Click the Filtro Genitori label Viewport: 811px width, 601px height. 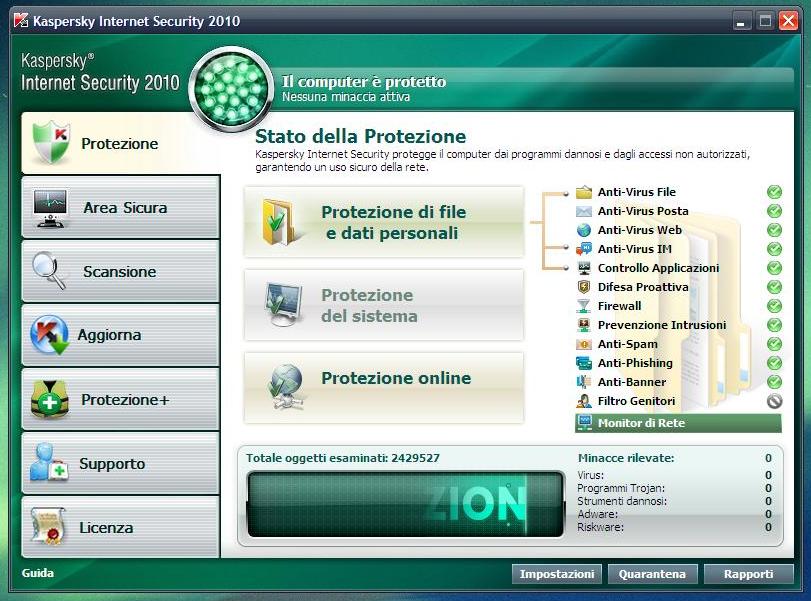[636, 401]
